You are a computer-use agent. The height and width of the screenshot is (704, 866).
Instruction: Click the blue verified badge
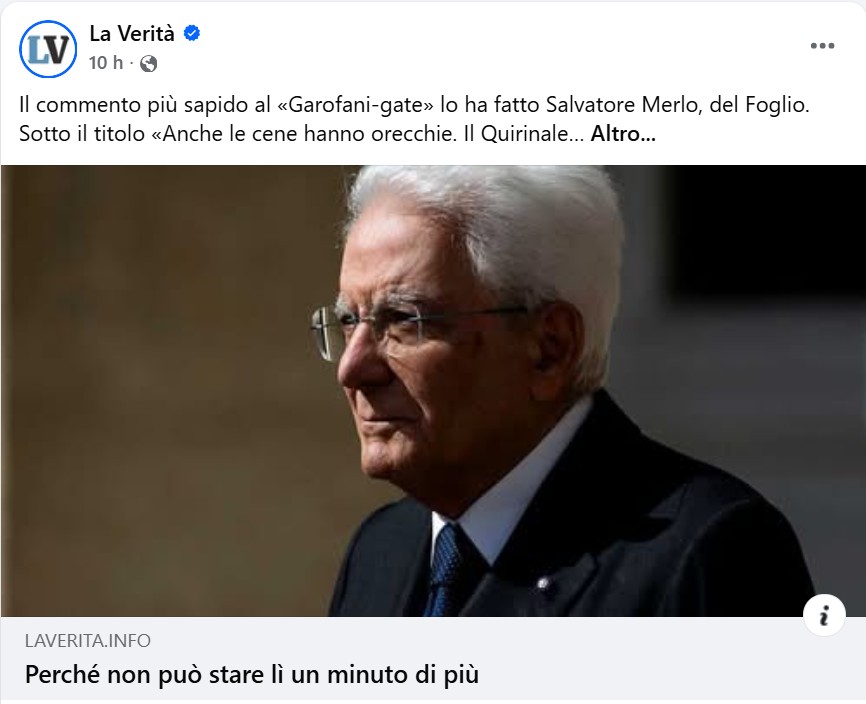pos(192,34)
